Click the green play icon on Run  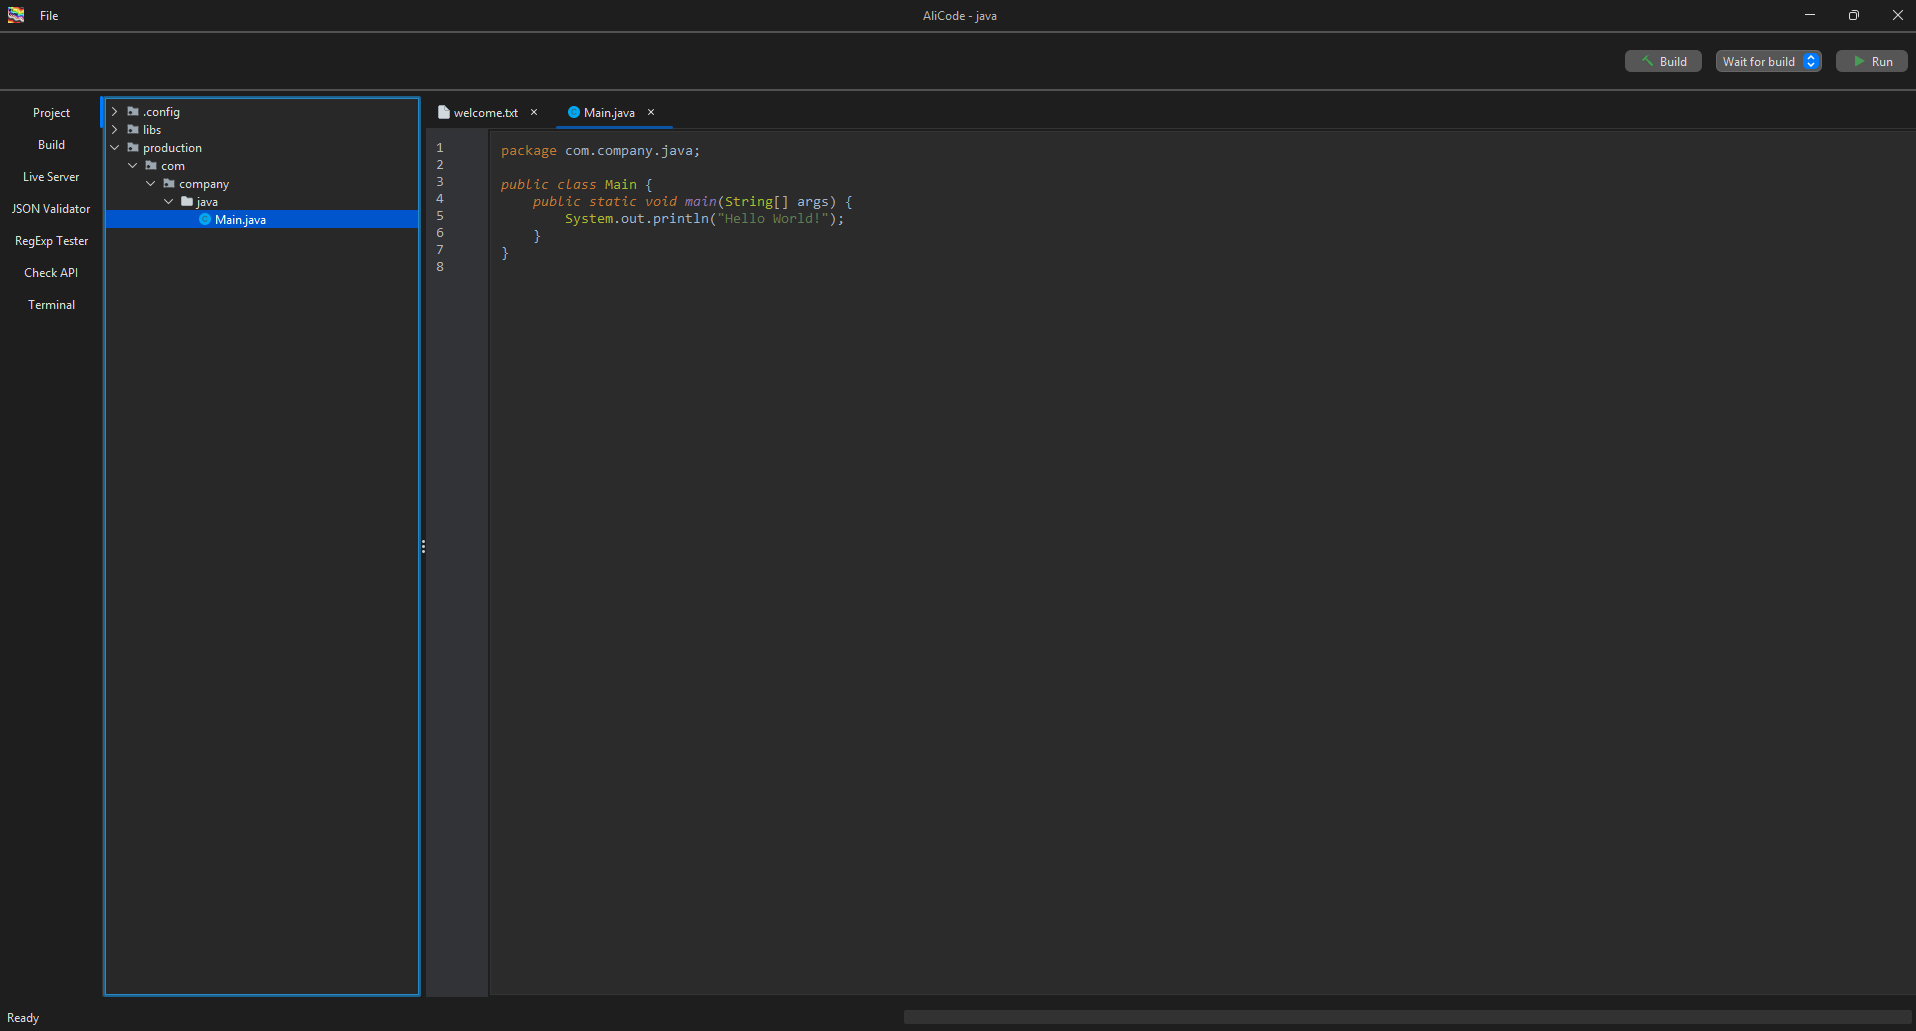click(x=1859, y=61)
